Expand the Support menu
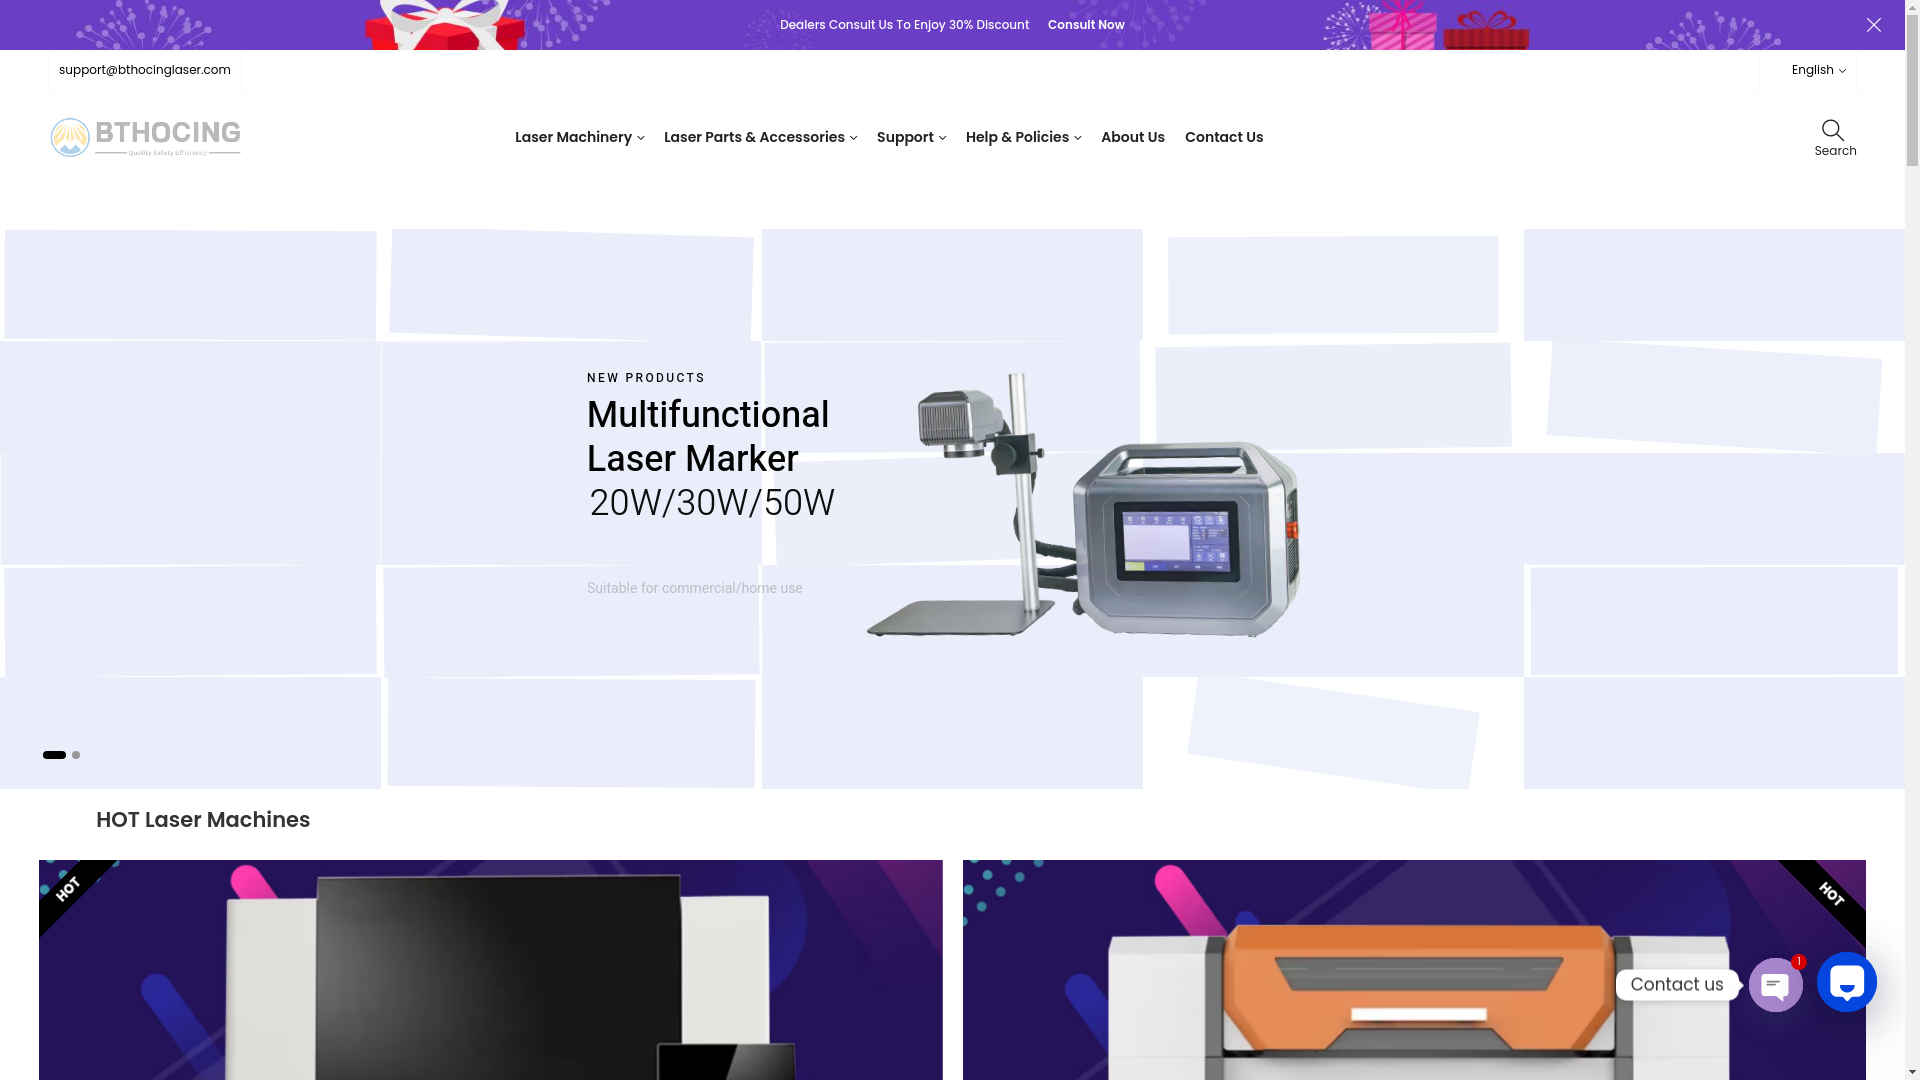 click(x=911, y=137)
